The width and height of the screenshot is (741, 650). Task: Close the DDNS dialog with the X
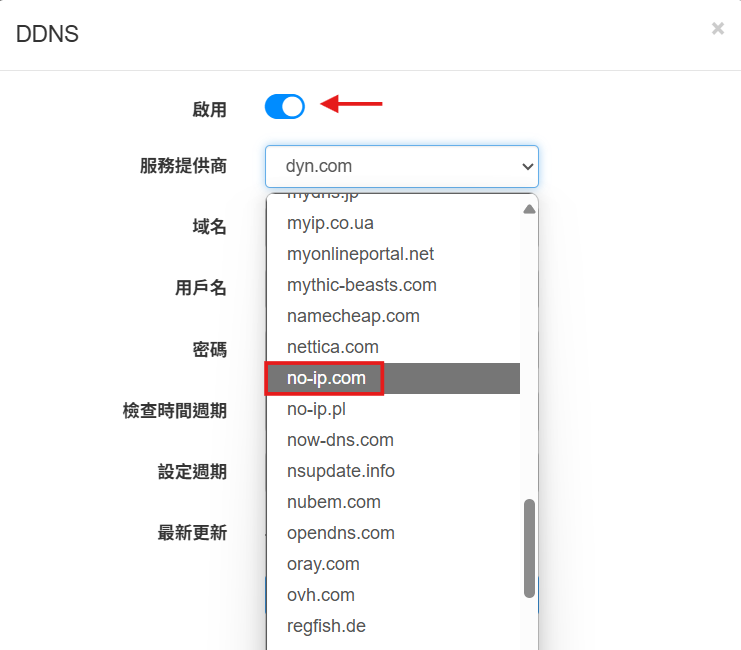pyautogui.click(x=717, y=28)
